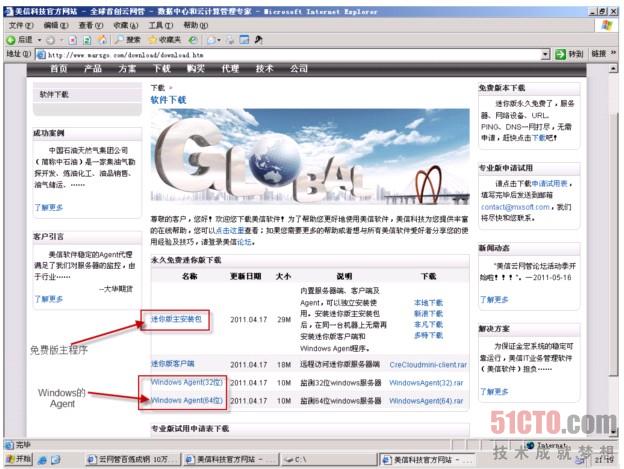The height and width of the screenshot is (469, 624).
Task: Click the 迷你版主安装包 download name link
Action: (x=176, y=319)
